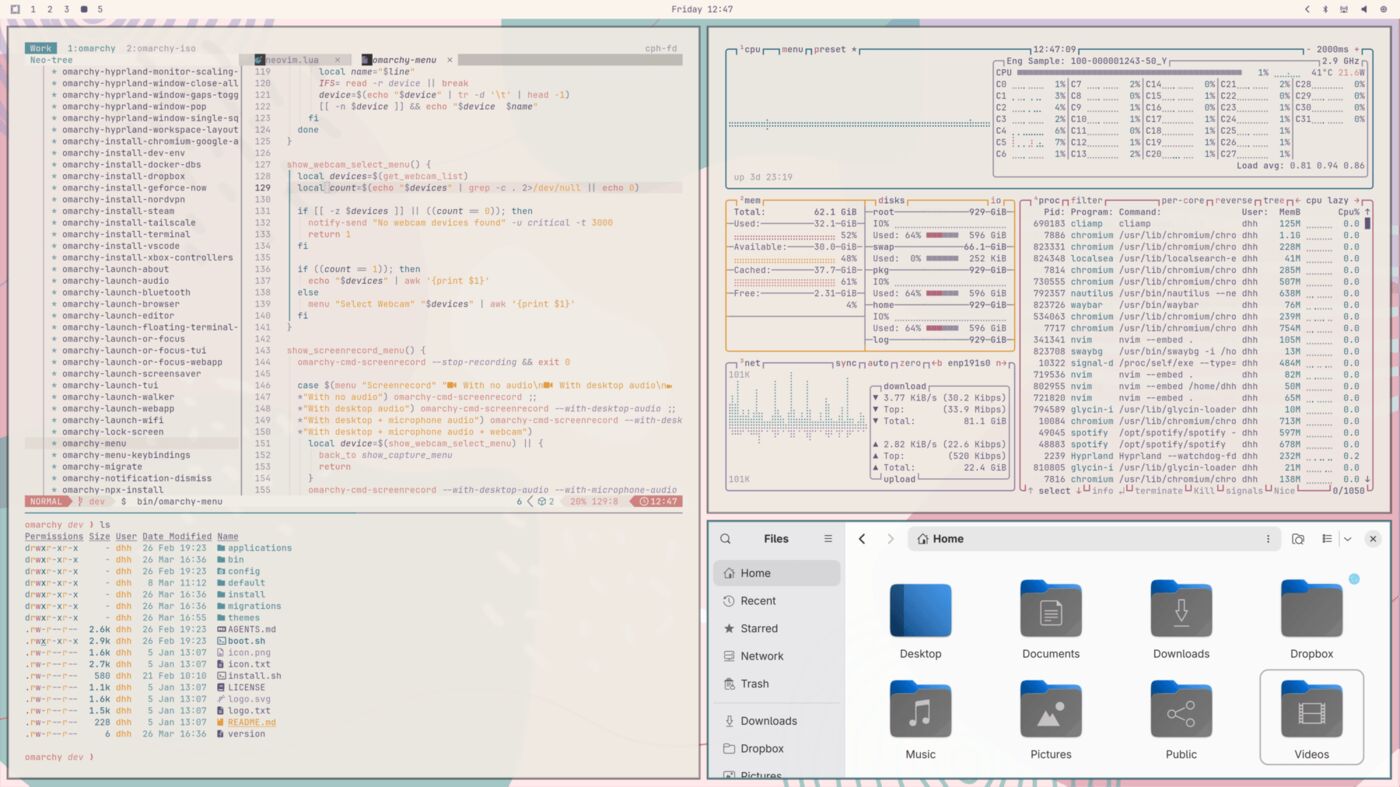Image resolution: width=1400 pixels, height=787 pixels.
Task: Go forward in Files window
Action: (890, 539)
